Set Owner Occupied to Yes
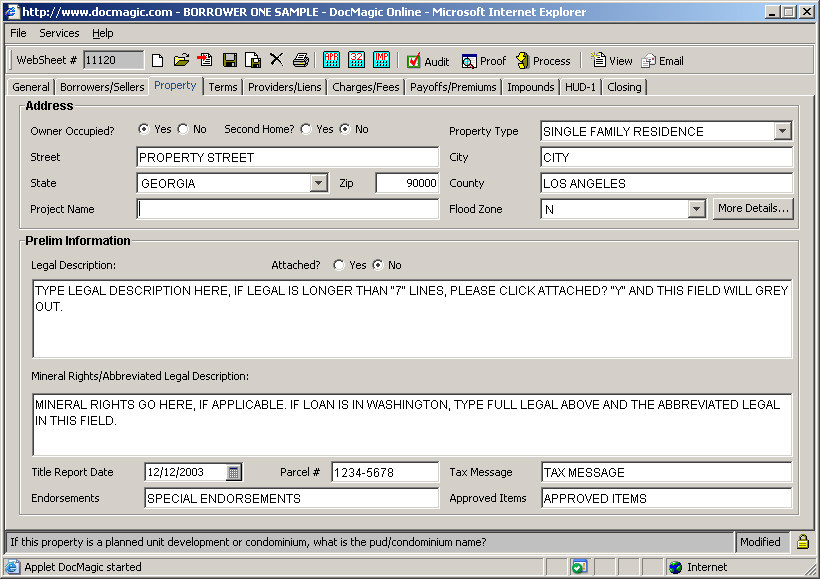The width and height of the screenshot is (820, 579). click(144, 129)
